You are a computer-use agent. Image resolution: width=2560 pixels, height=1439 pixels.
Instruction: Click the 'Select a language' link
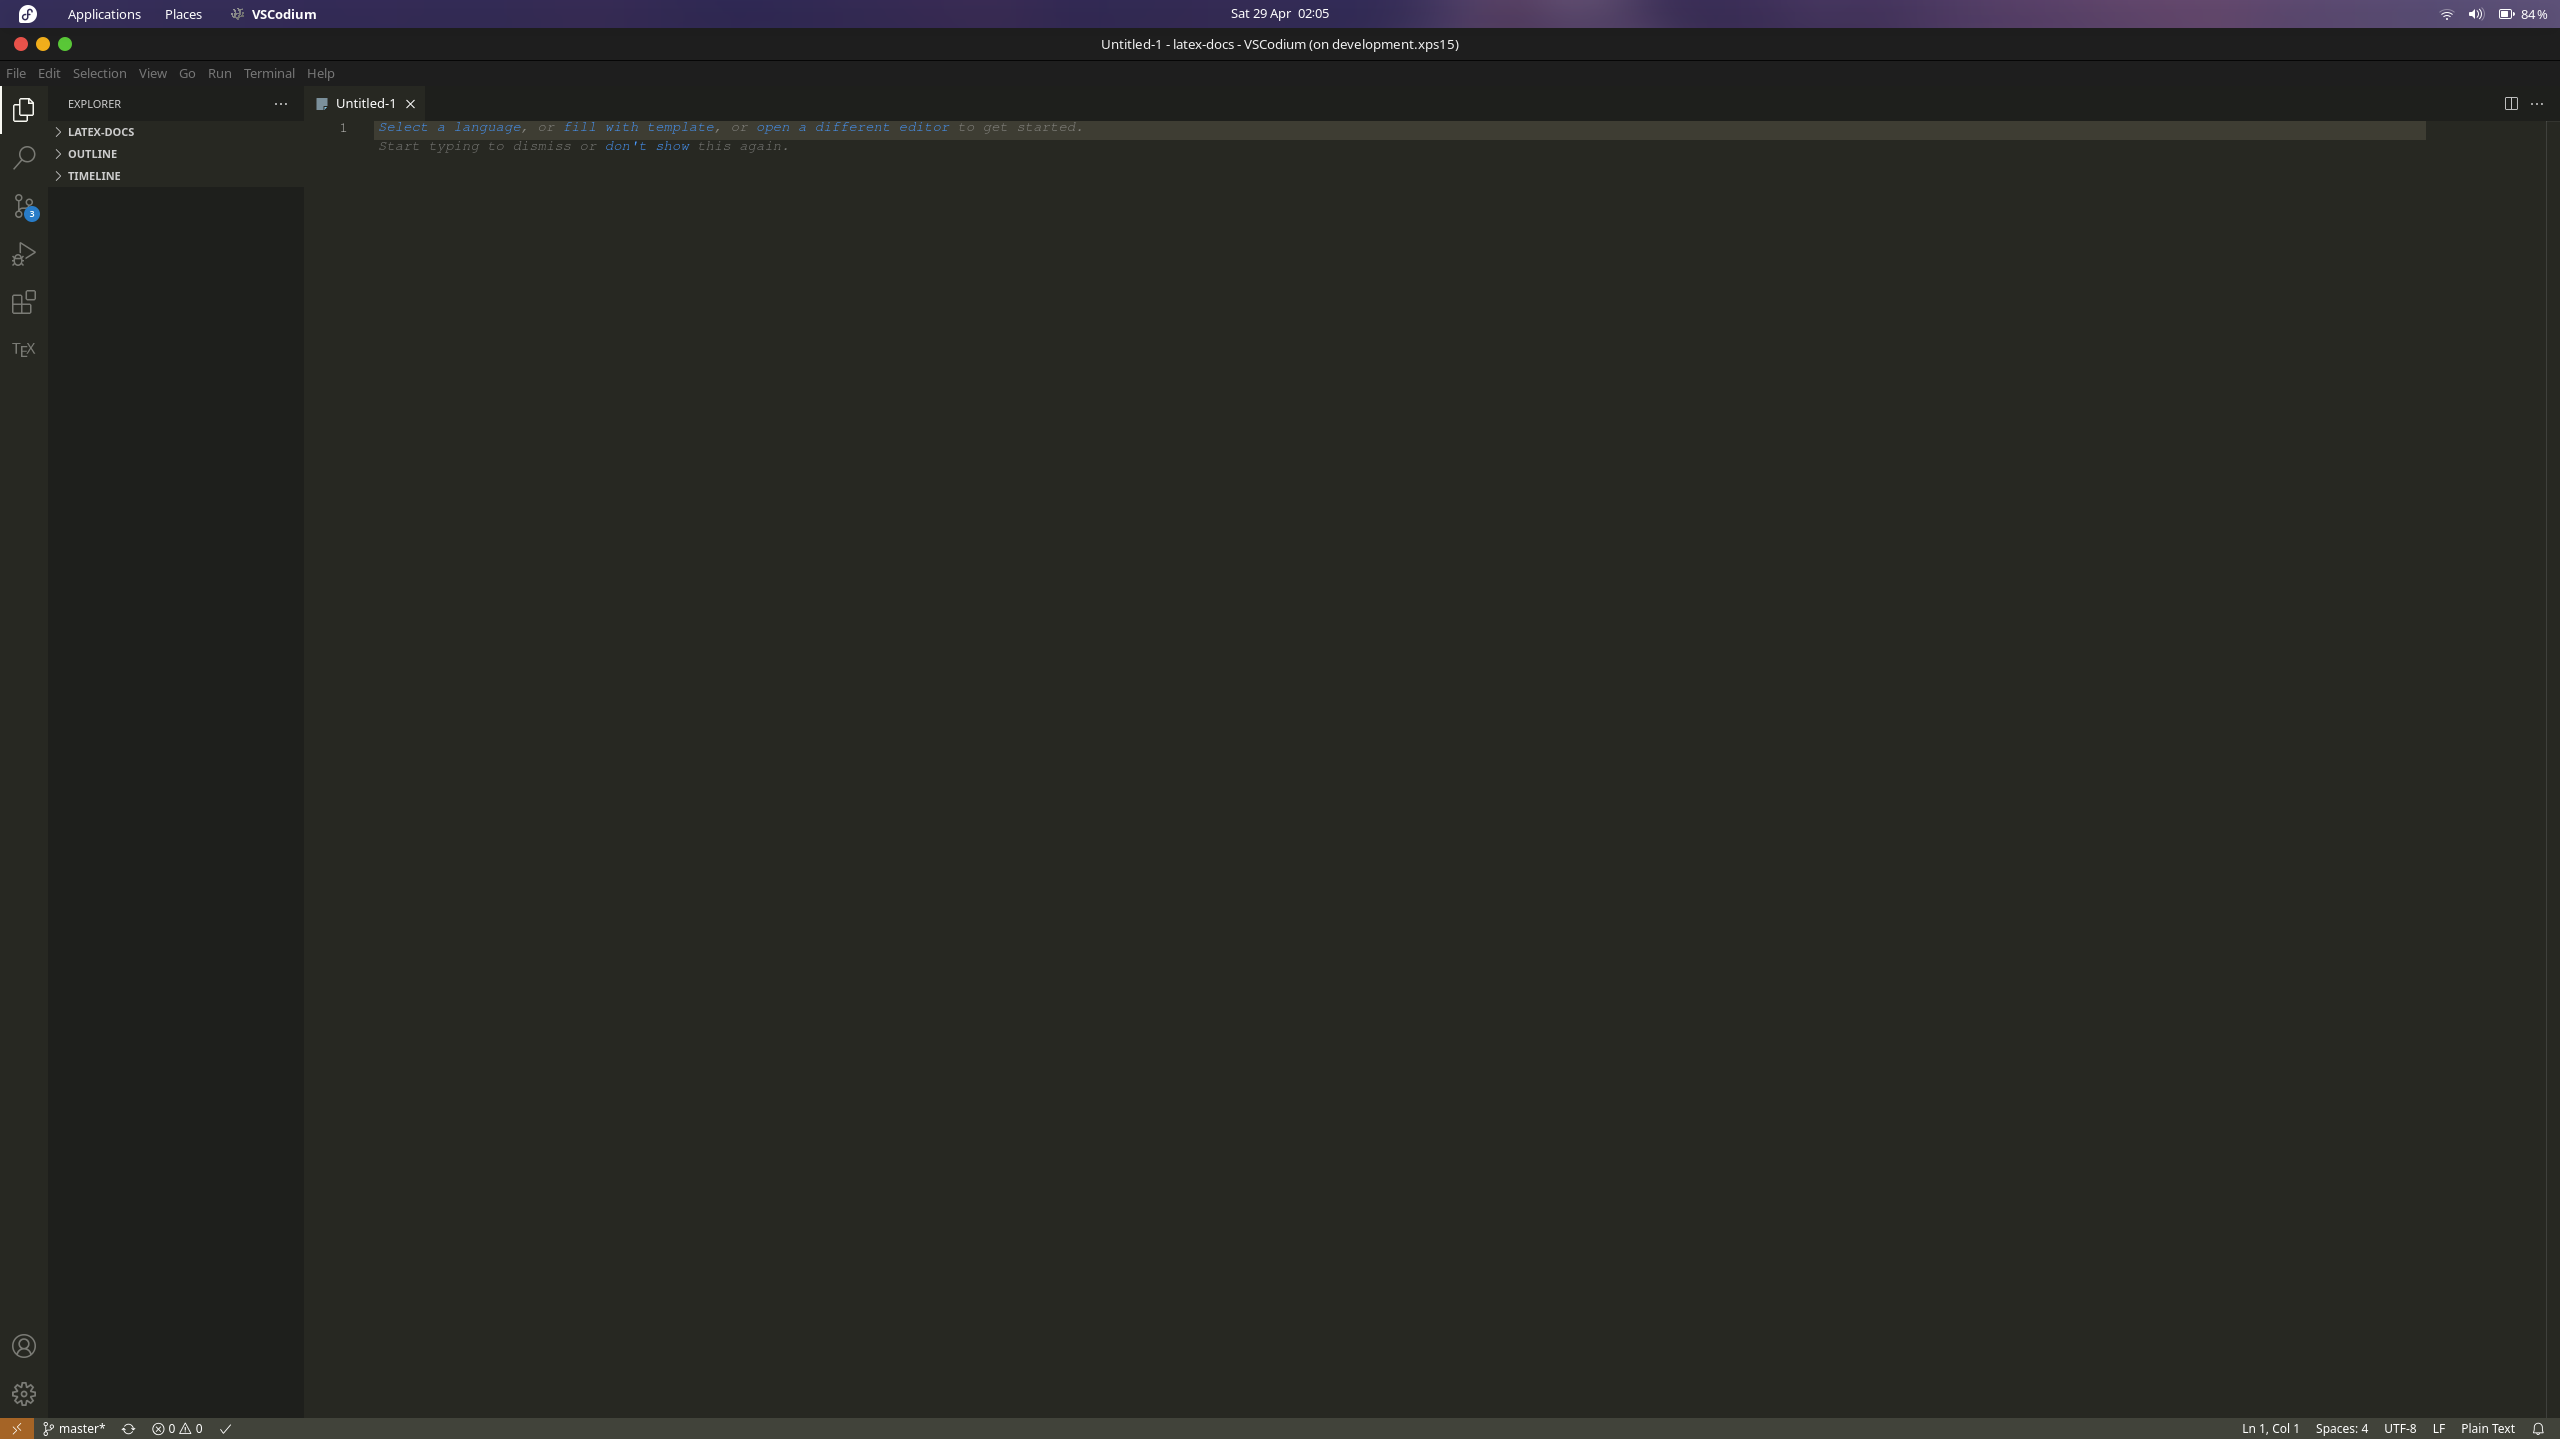[449, 127]
